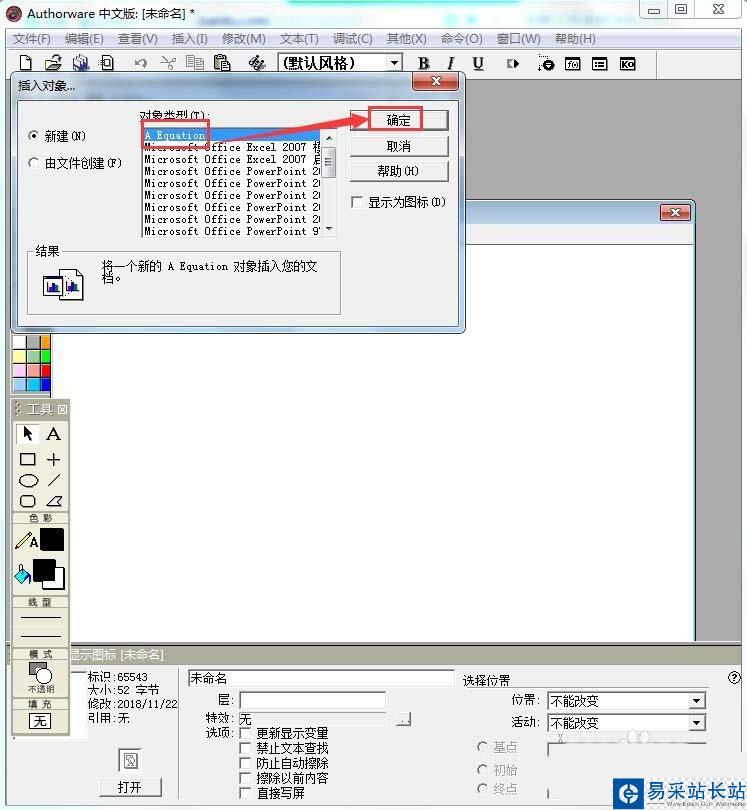The height and width of the screenshot is (810, 747).
Task: Select A Equation in the object type list
Action: tap(231, 135)
